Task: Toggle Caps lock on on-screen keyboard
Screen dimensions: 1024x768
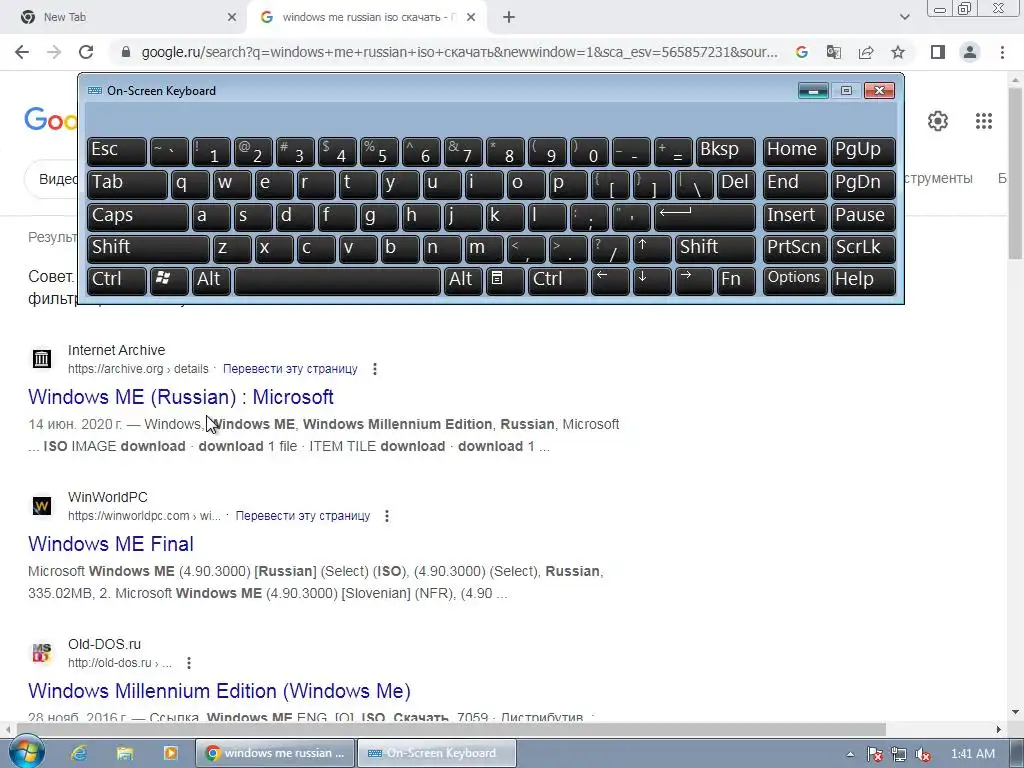Action: click(x=138, y=217)
